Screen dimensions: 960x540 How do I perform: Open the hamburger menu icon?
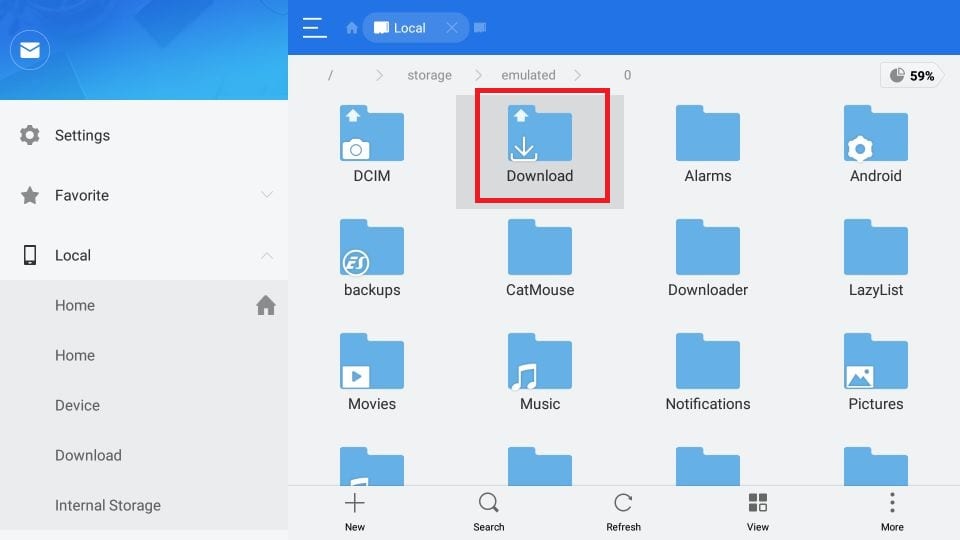314,28
